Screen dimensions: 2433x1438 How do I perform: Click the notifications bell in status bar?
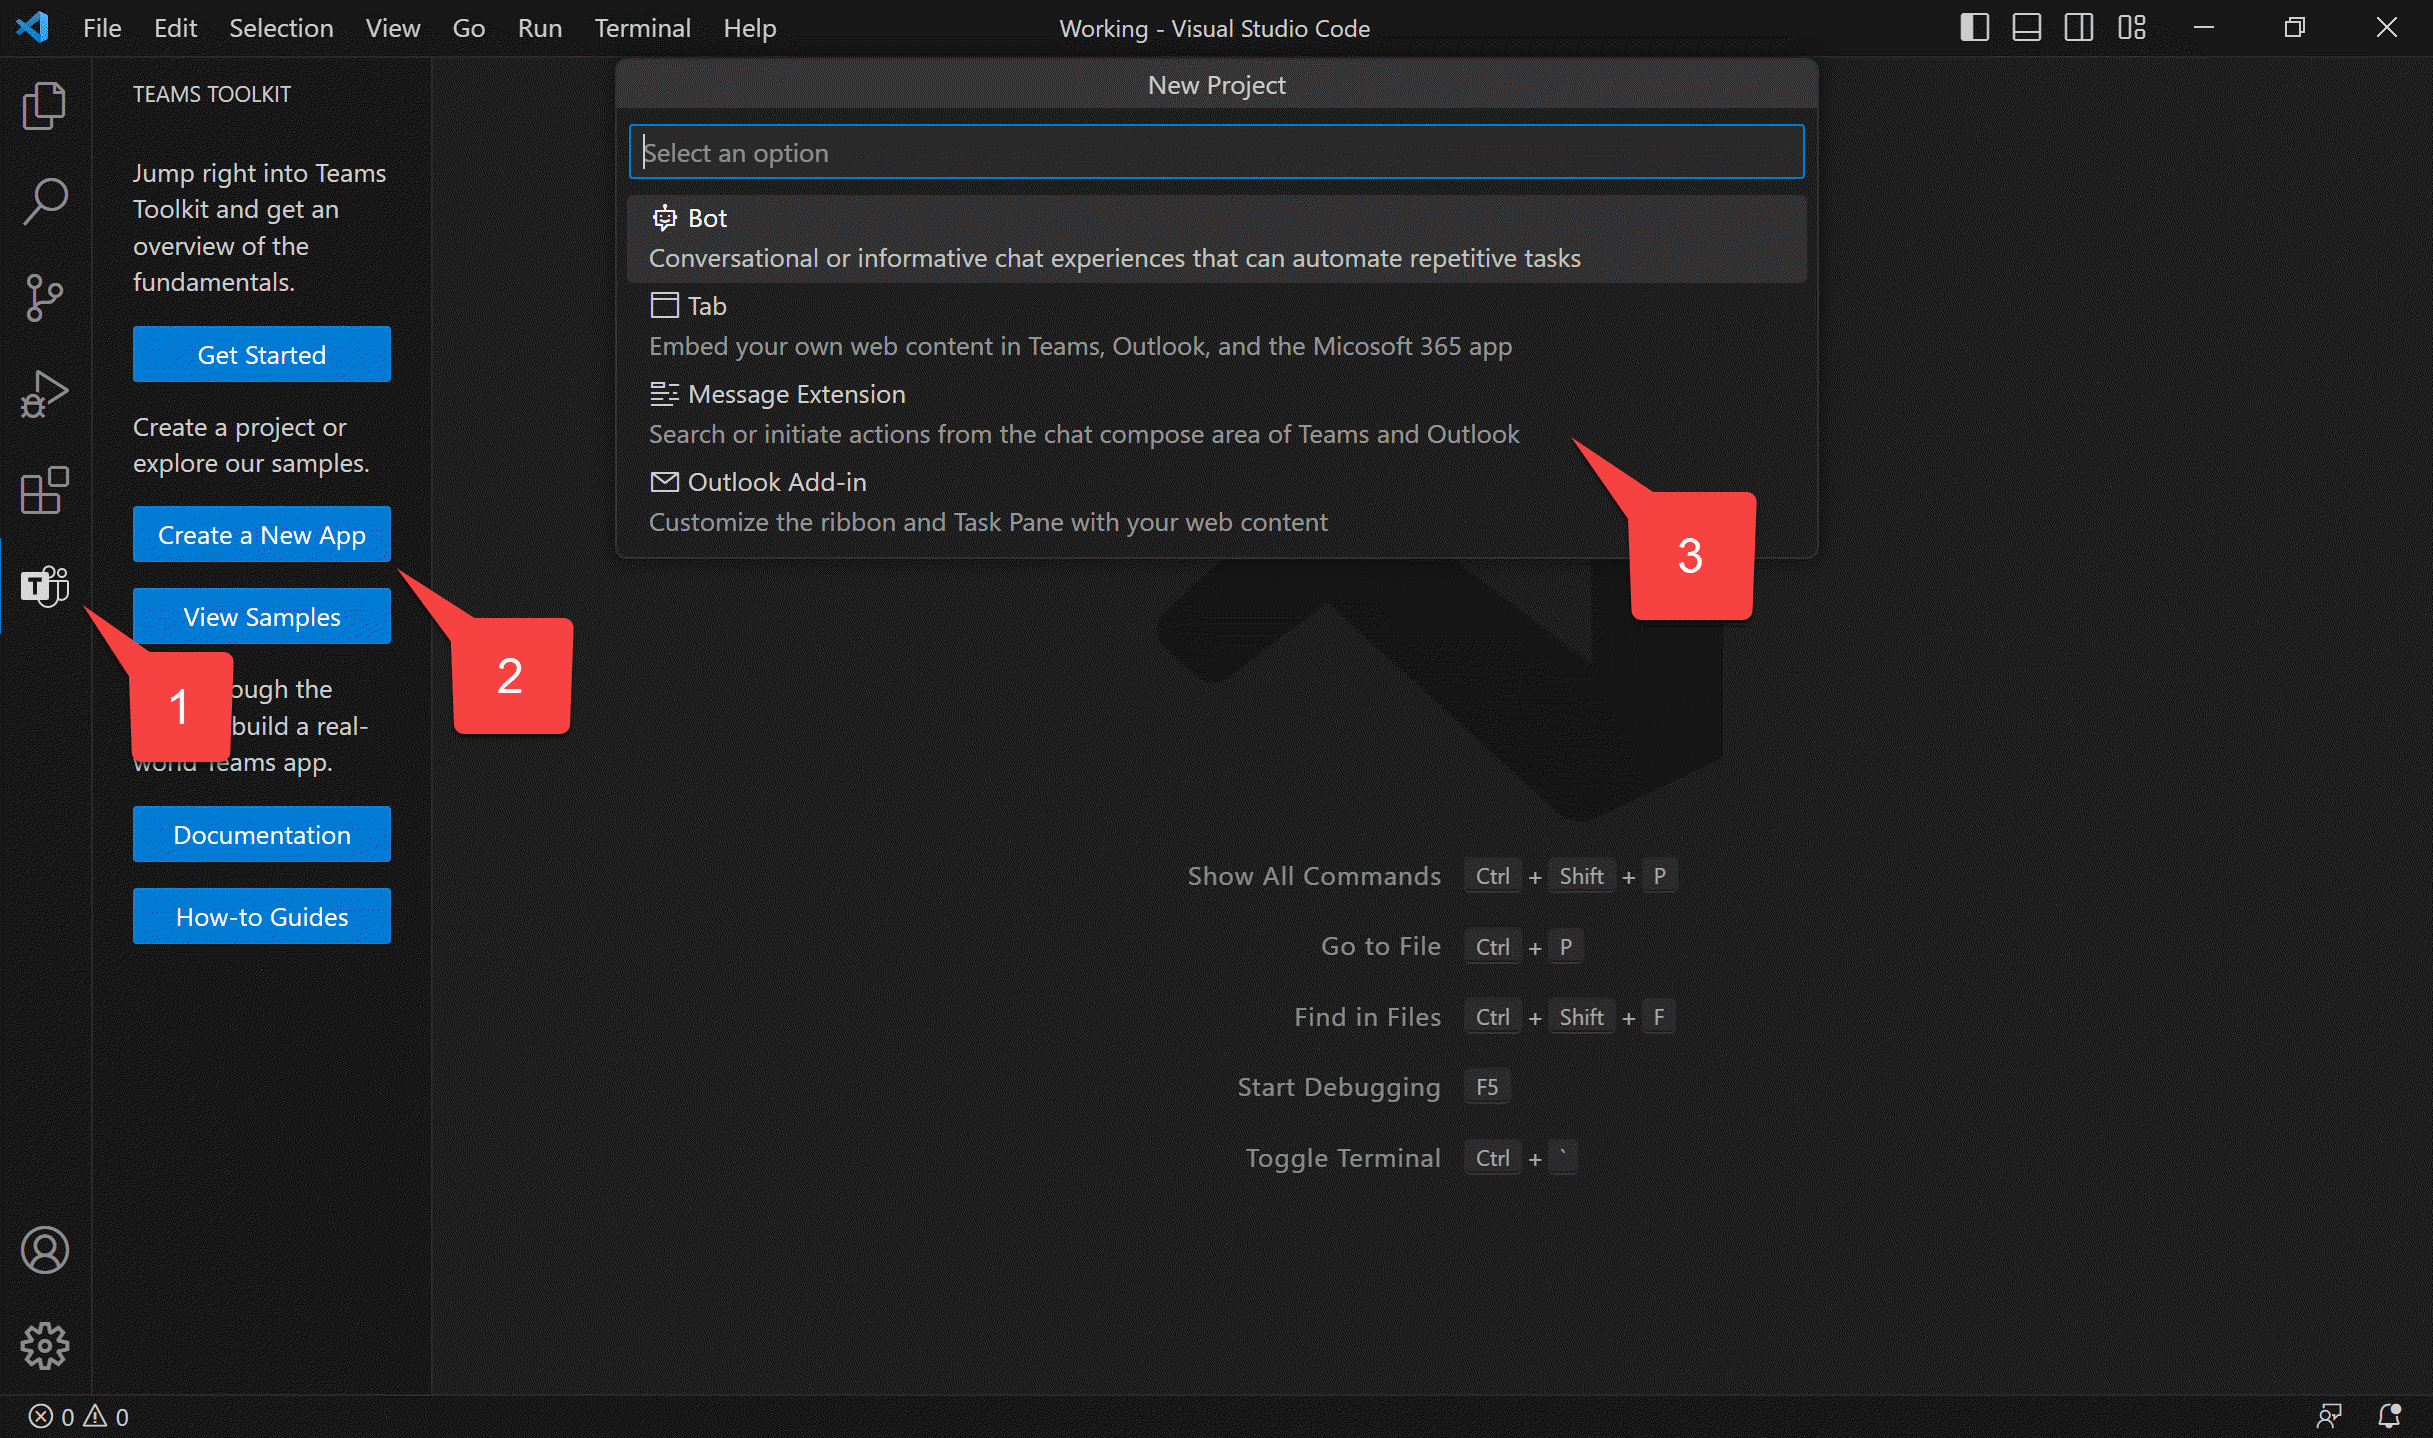click(2389, 1416)
